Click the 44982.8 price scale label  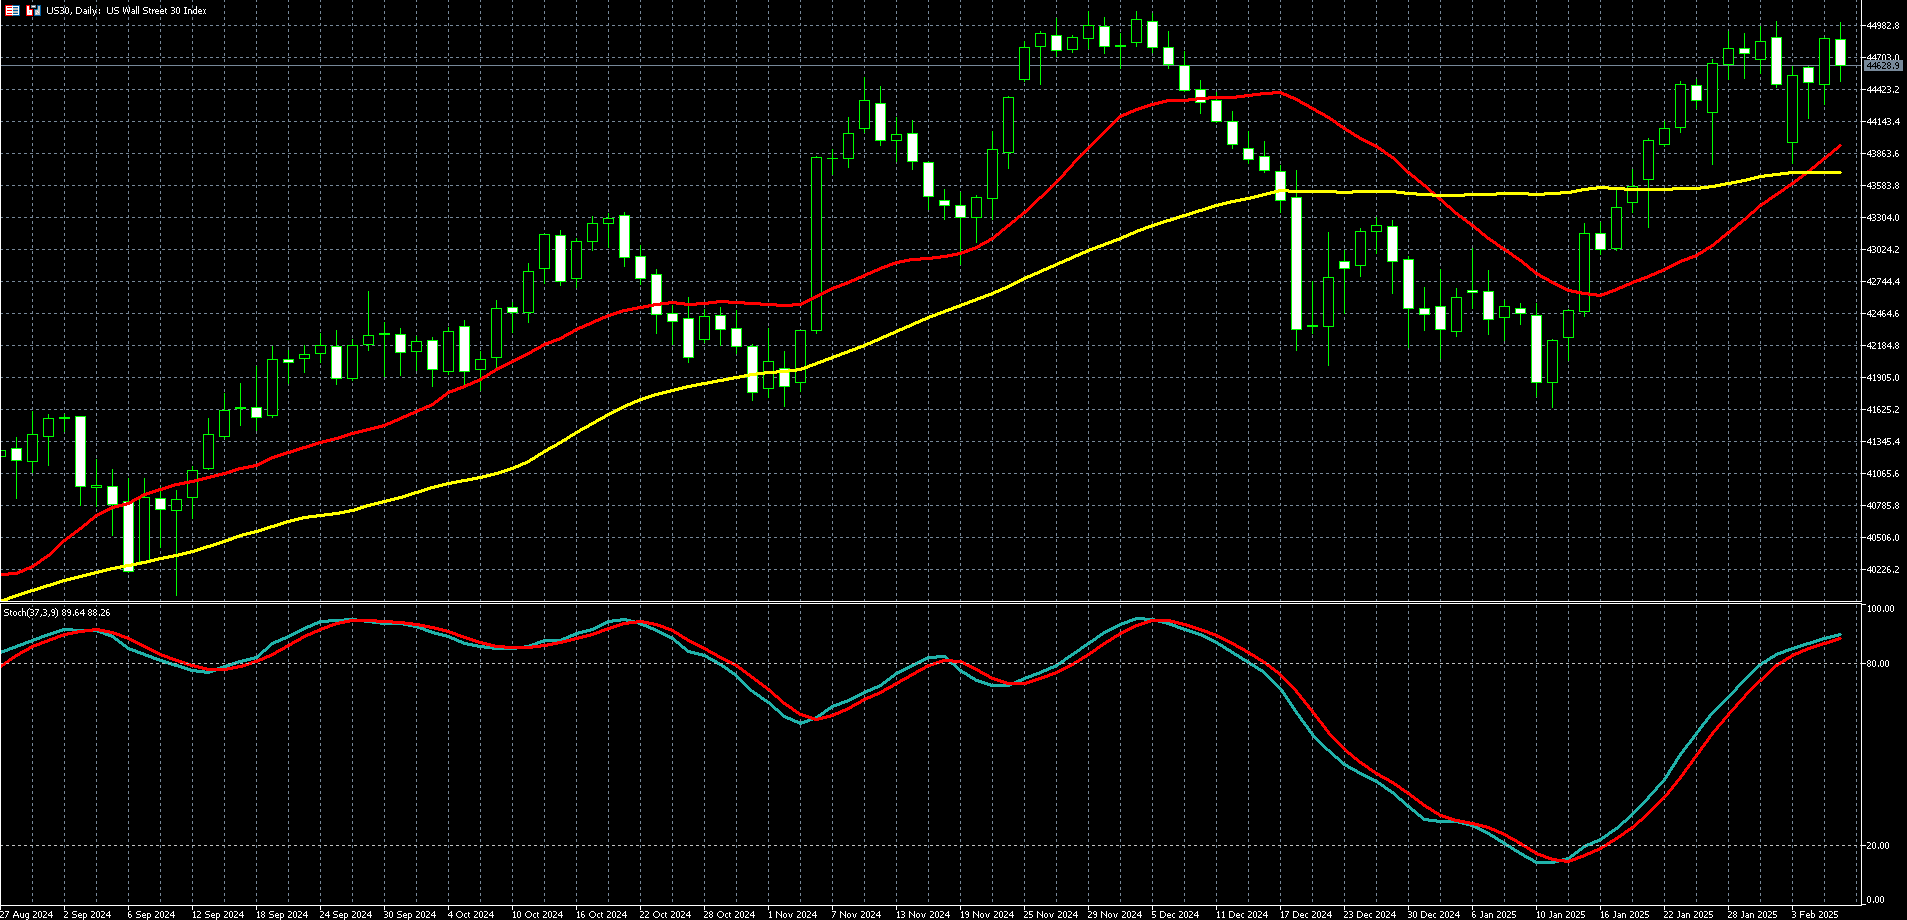(x=1883, y=26)
